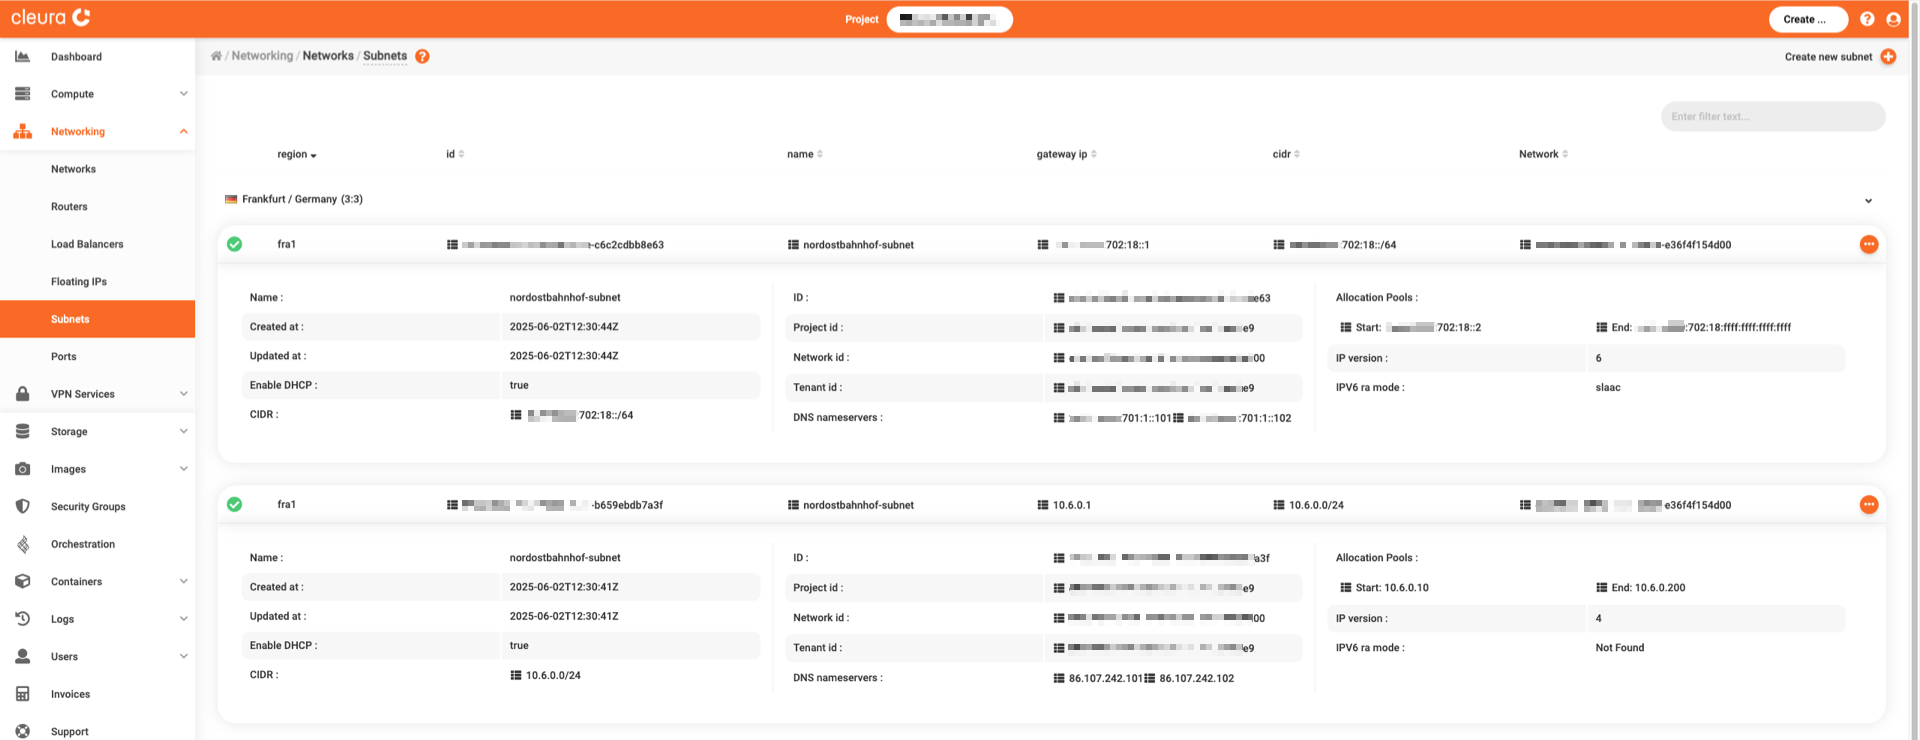The height and width of the screenshot is (740, 1920).
Task: Open actions menu for the 10.6.0.0/24 subnet
Action: coord(1868,505)
